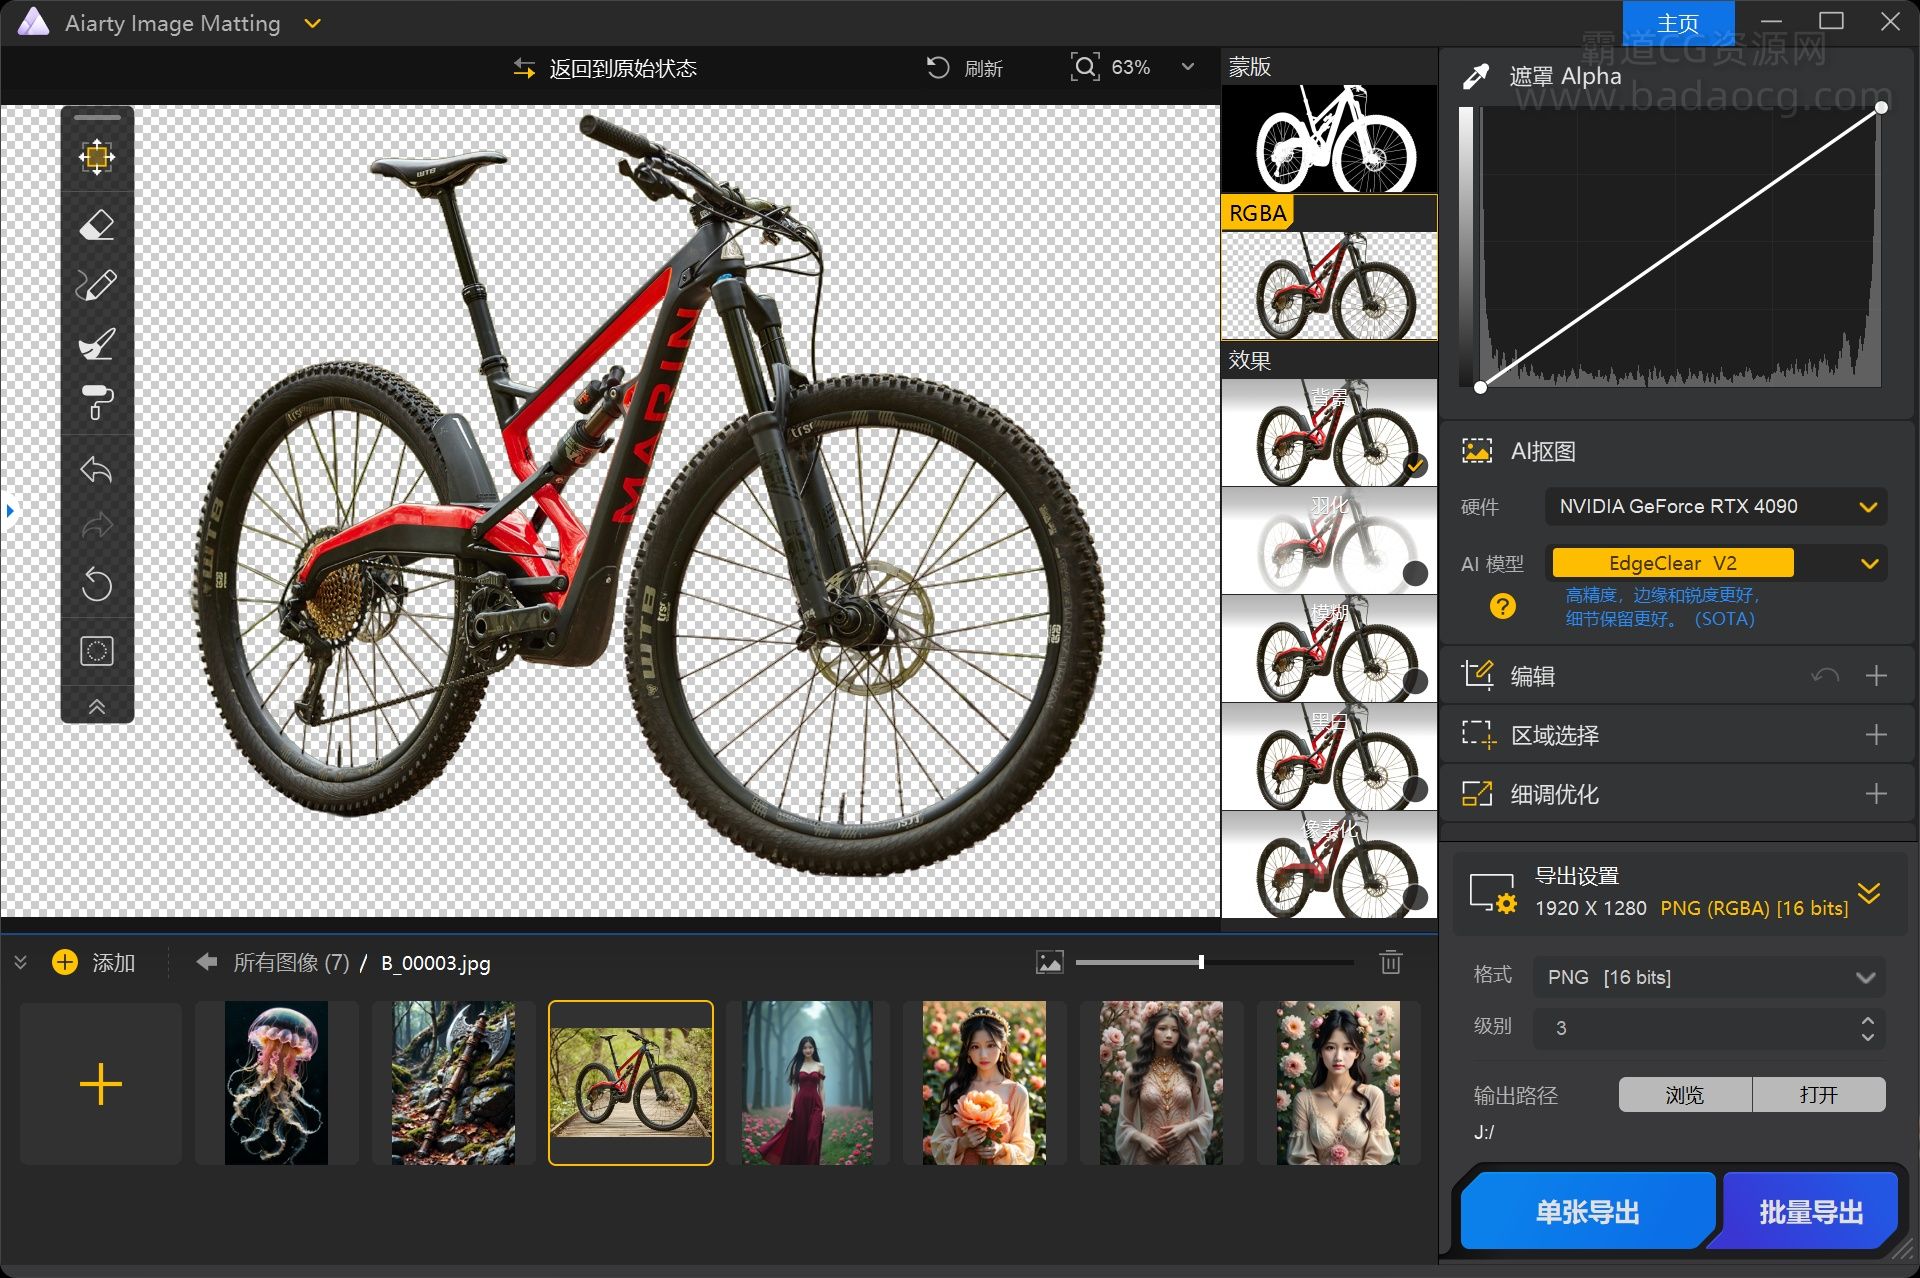This screenshot has width=1920, height=1278.
Task: Click the 编辑 crop-pencil icon
Action: point(1477,675)
